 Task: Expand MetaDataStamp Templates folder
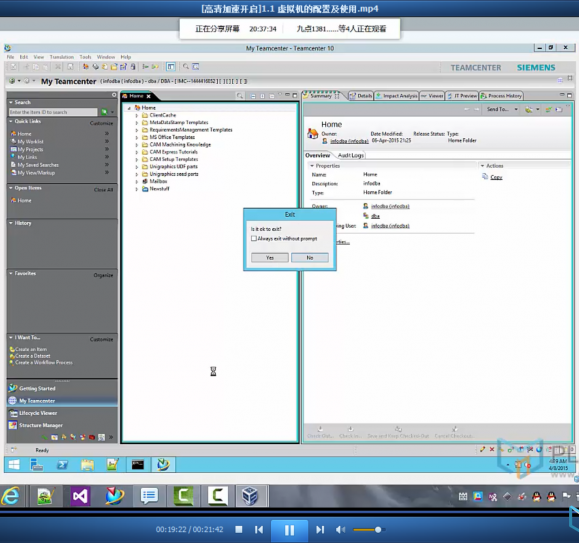pyautogui.click(x=137, y=123)
